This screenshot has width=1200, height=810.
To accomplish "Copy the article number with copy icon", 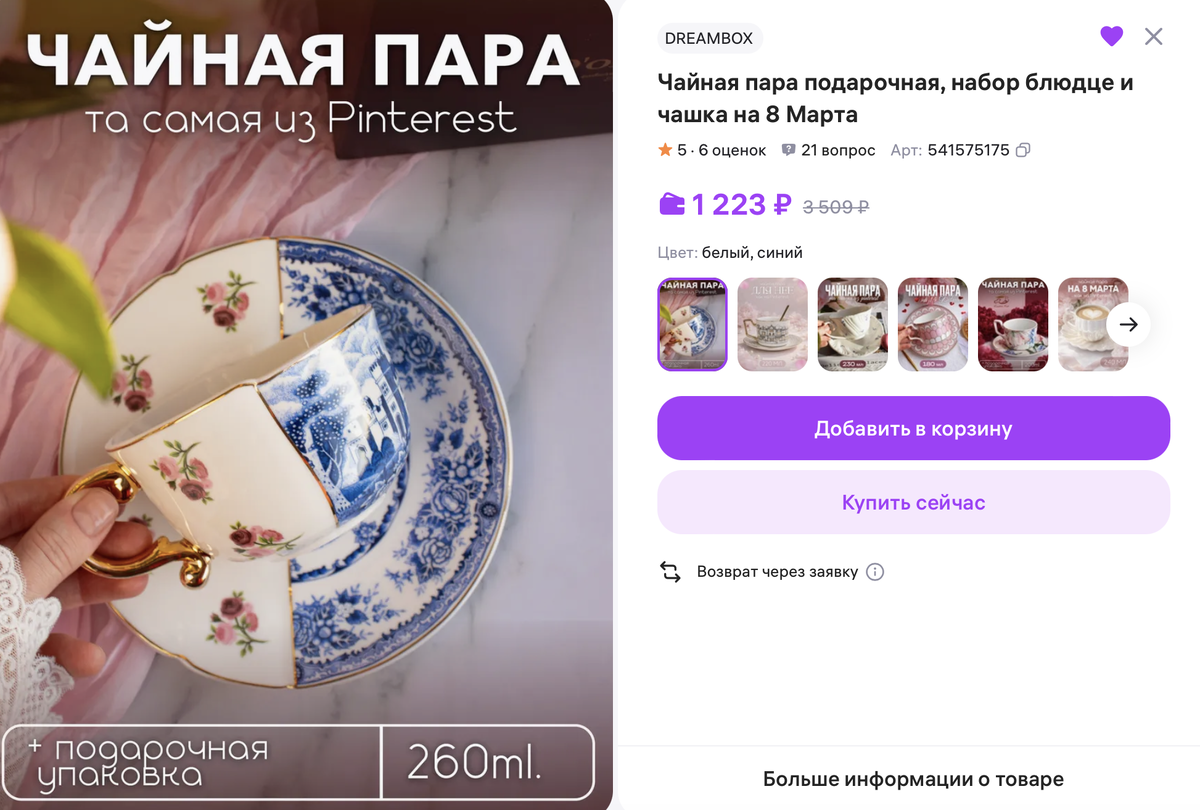I will (x=1022, y=150).
